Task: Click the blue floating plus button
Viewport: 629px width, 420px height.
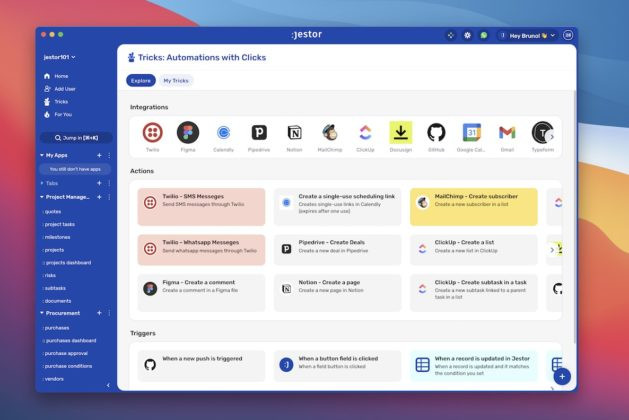Action: click(562, 376)
